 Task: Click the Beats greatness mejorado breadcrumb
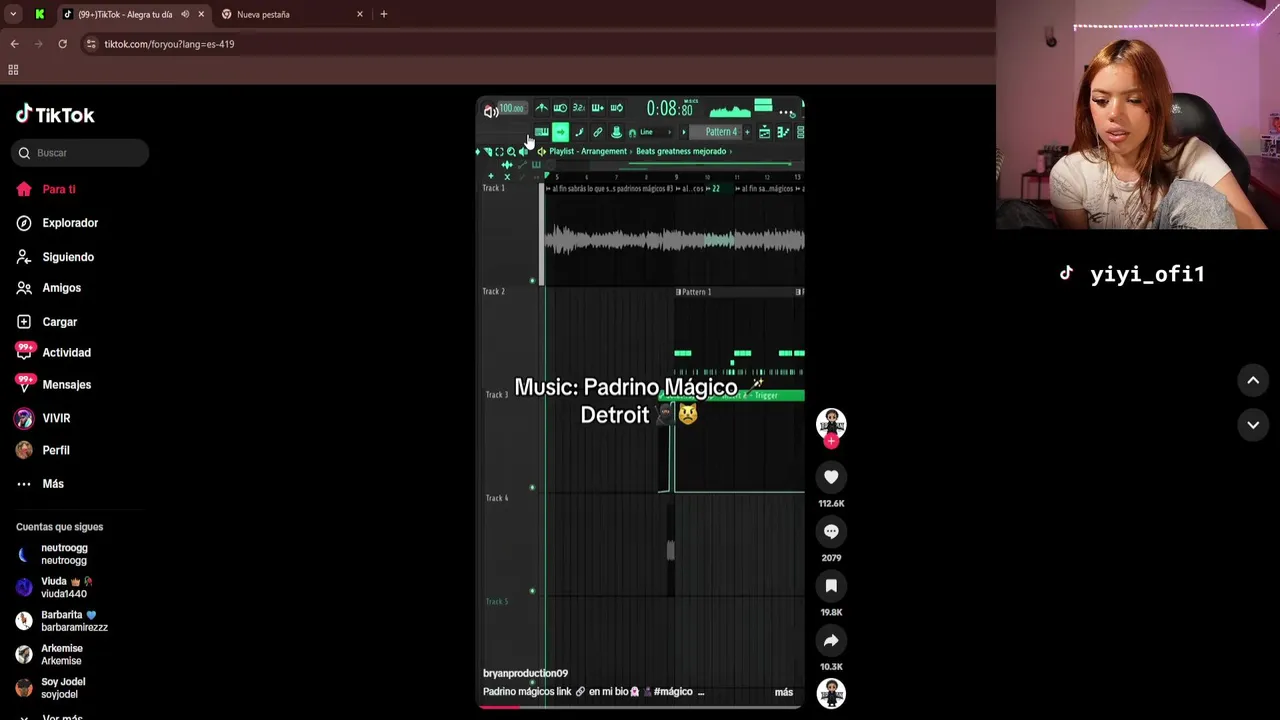tap(681, 151)
